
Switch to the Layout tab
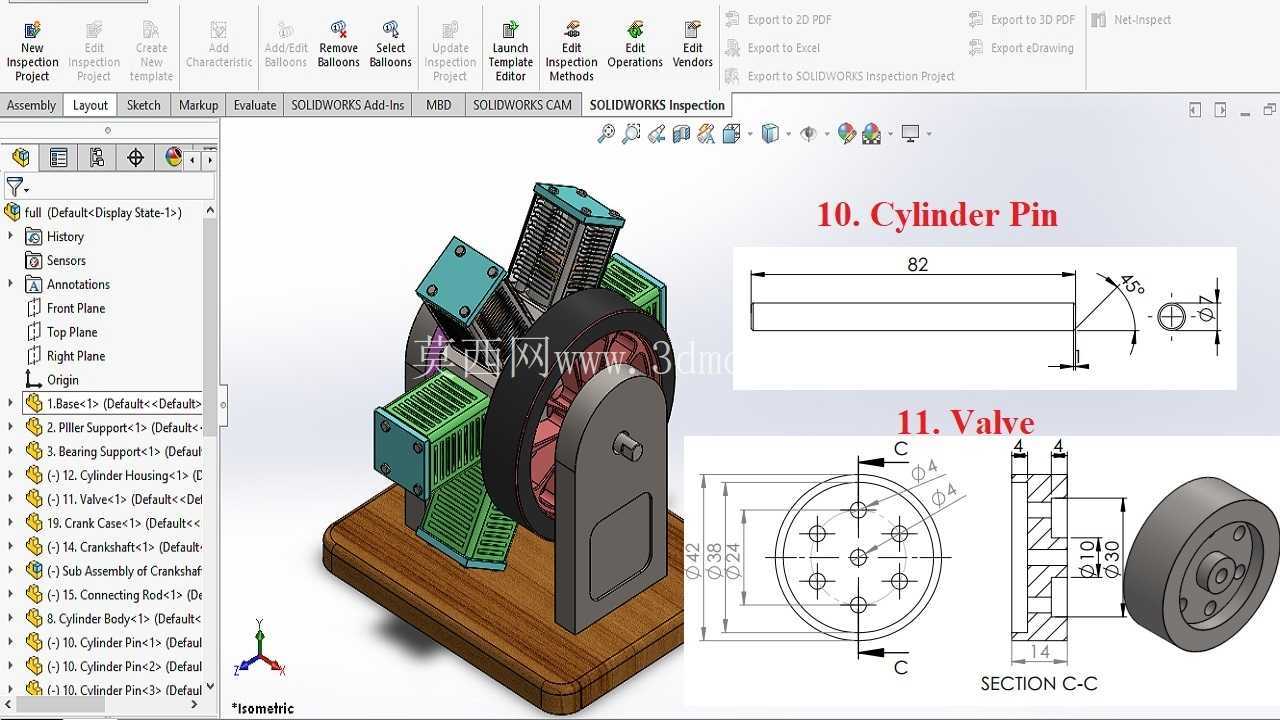pos(90,105)
